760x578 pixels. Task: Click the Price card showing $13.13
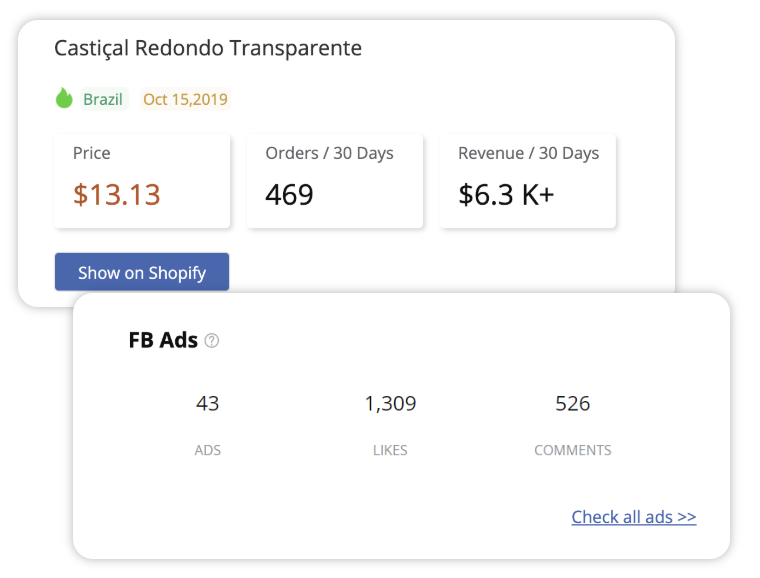click(142, 181)
